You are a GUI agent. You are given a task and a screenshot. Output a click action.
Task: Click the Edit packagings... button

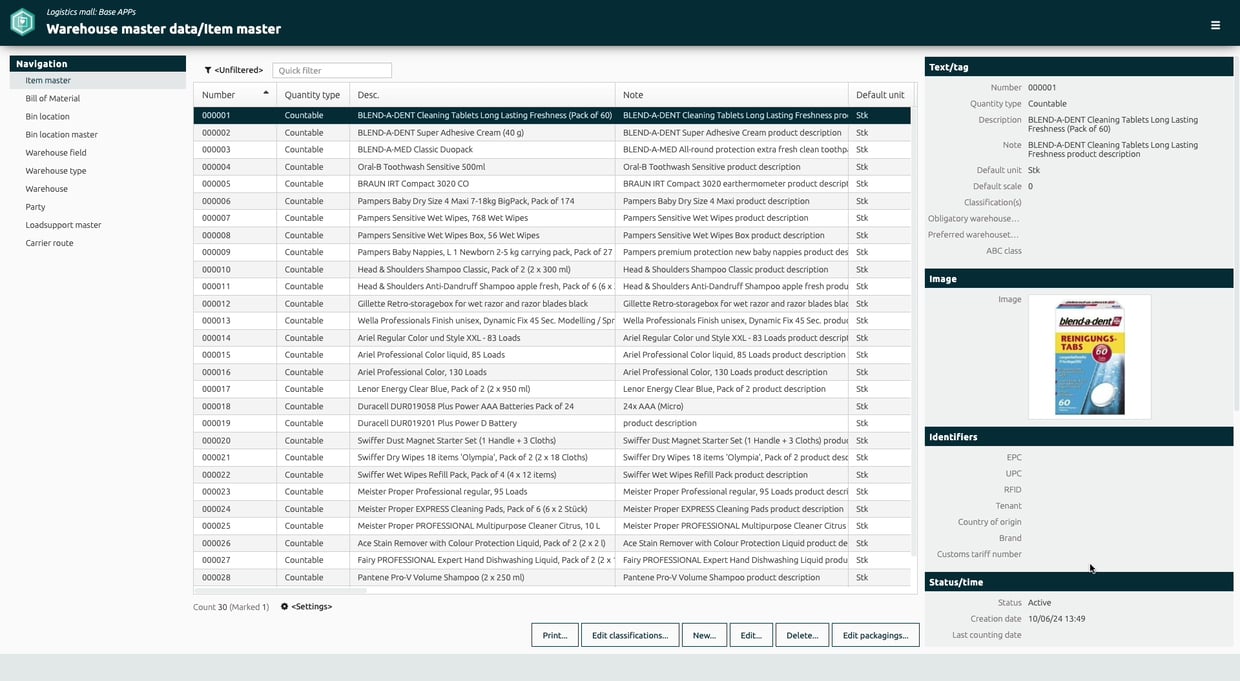coord(875,635)
